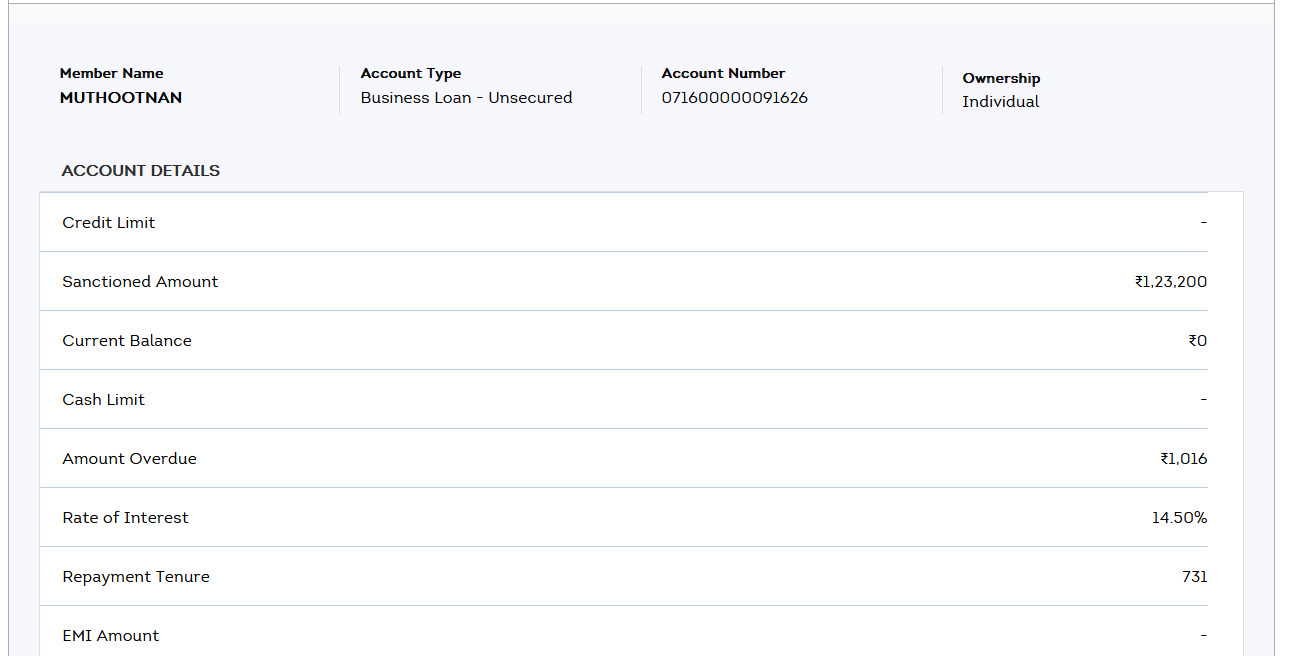The width and height of the screenshot is (1293, 656).
Task: Click the Account Number header label
Action: tap(723, 73)
